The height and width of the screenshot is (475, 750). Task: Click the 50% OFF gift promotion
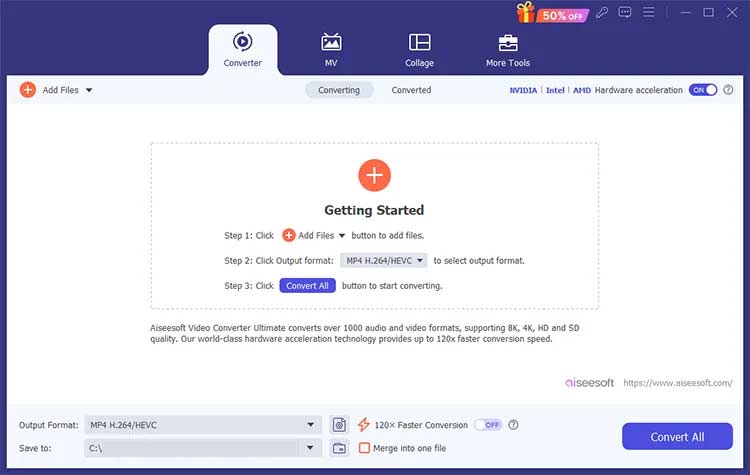click(552, 13)
